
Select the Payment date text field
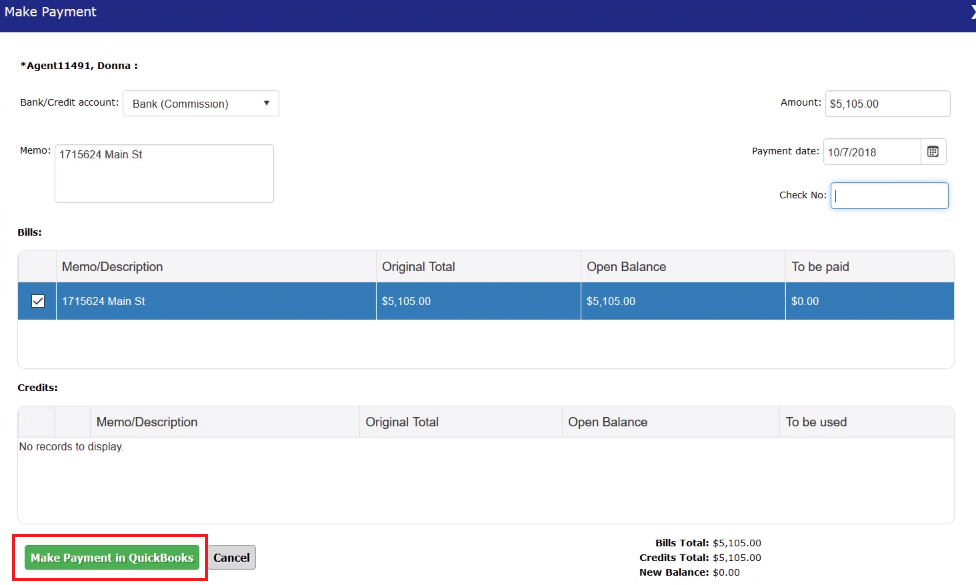(x=871, y=152)
